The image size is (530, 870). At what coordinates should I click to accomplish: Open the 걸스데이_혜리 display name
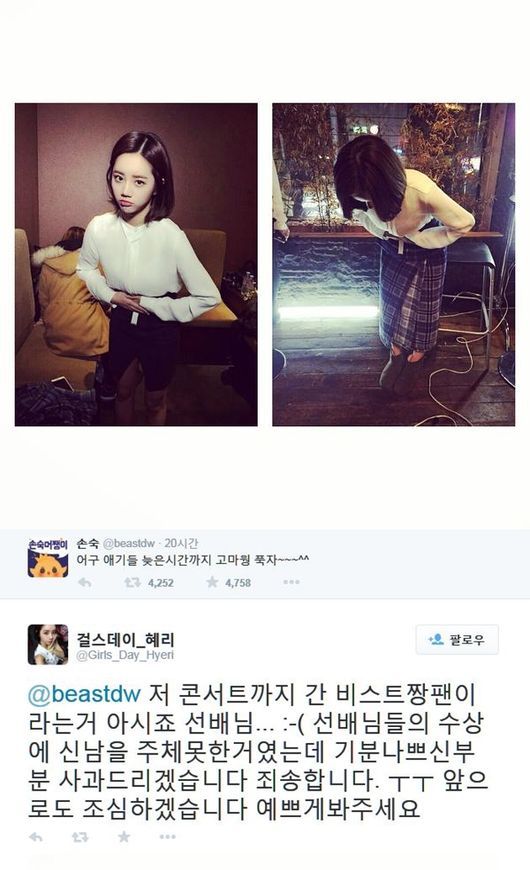(125, 639)
